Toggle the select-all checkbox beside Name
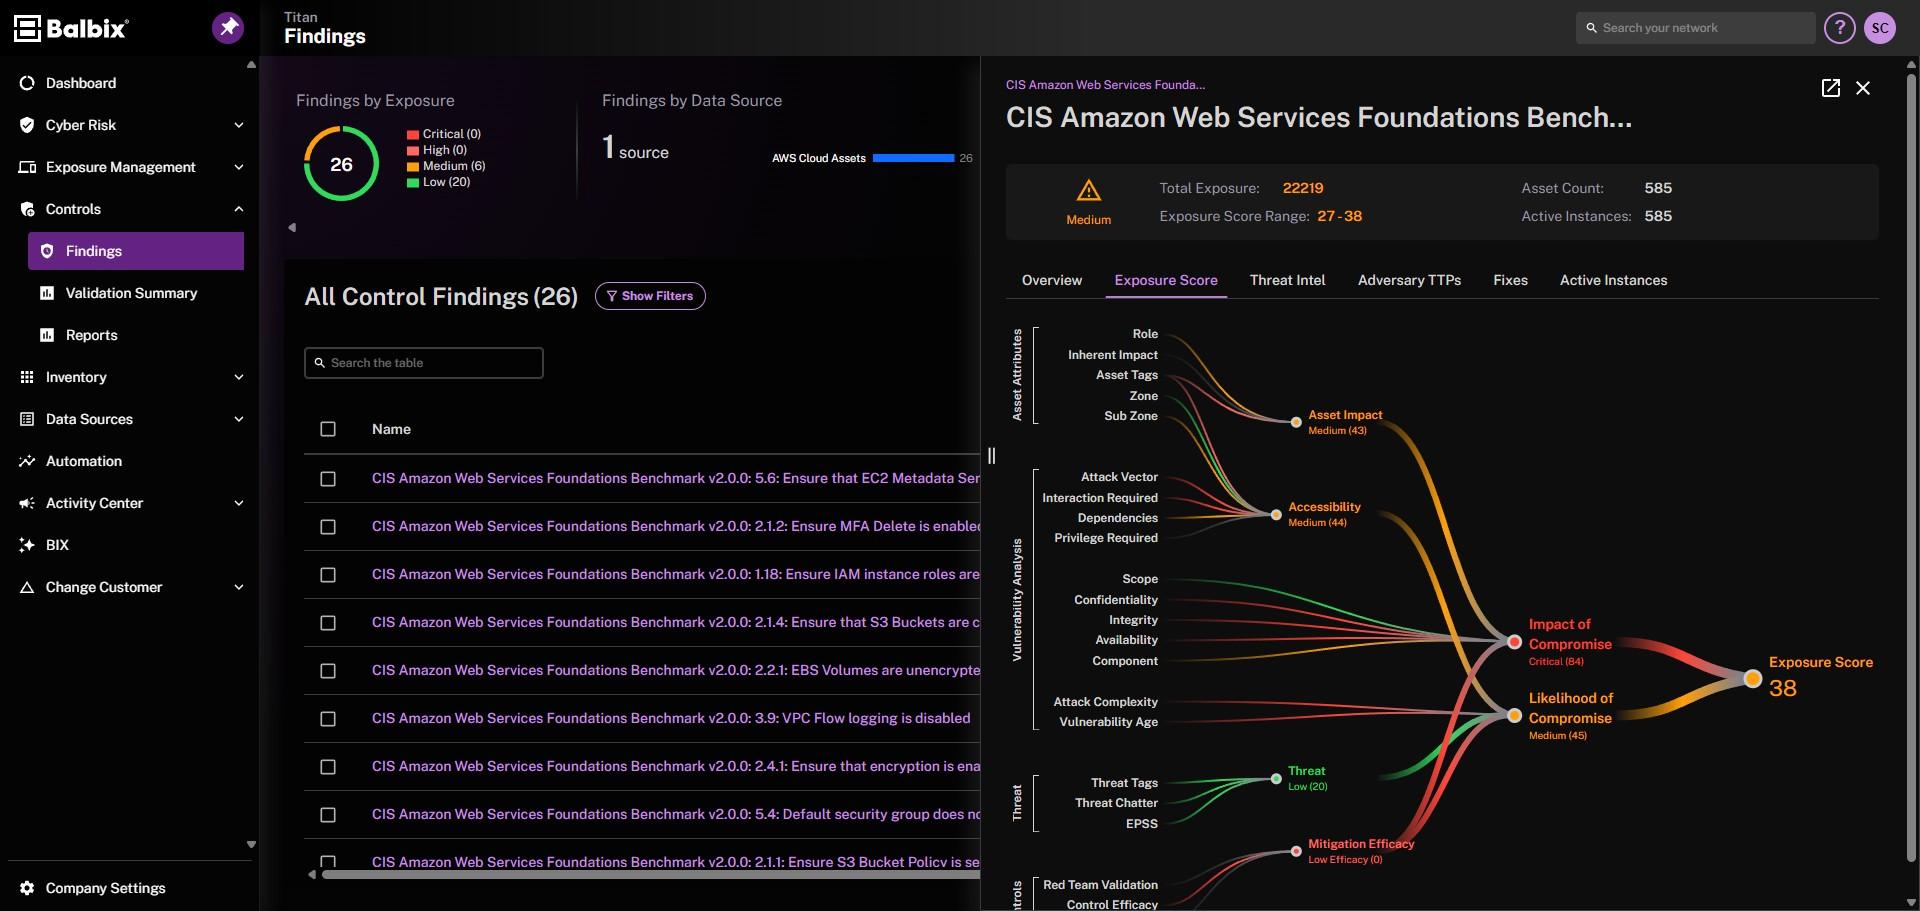The height and width of the screenshot is (911, 1920). [328, 429]
